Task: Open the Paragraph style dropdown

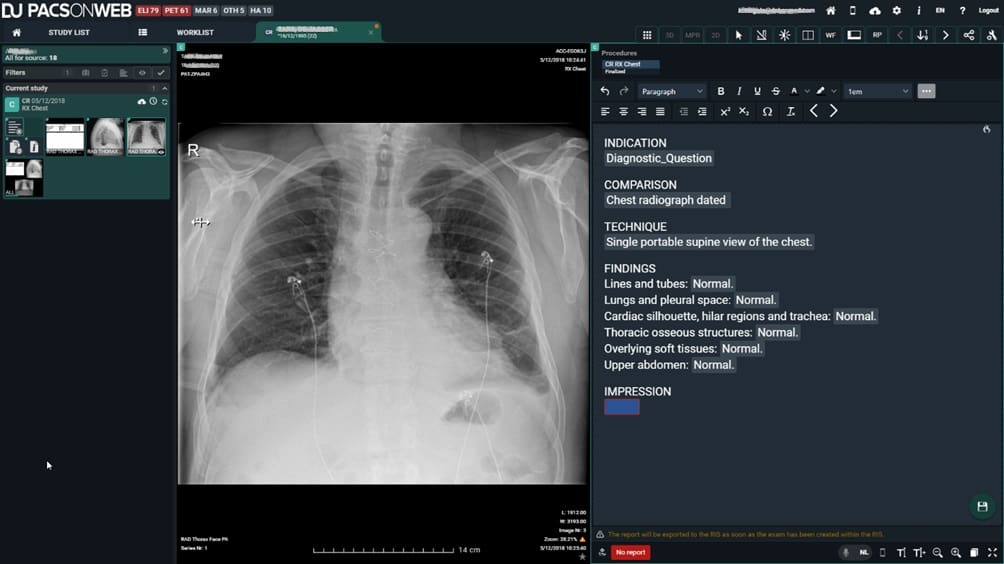Action: click(x=672, y=92)
